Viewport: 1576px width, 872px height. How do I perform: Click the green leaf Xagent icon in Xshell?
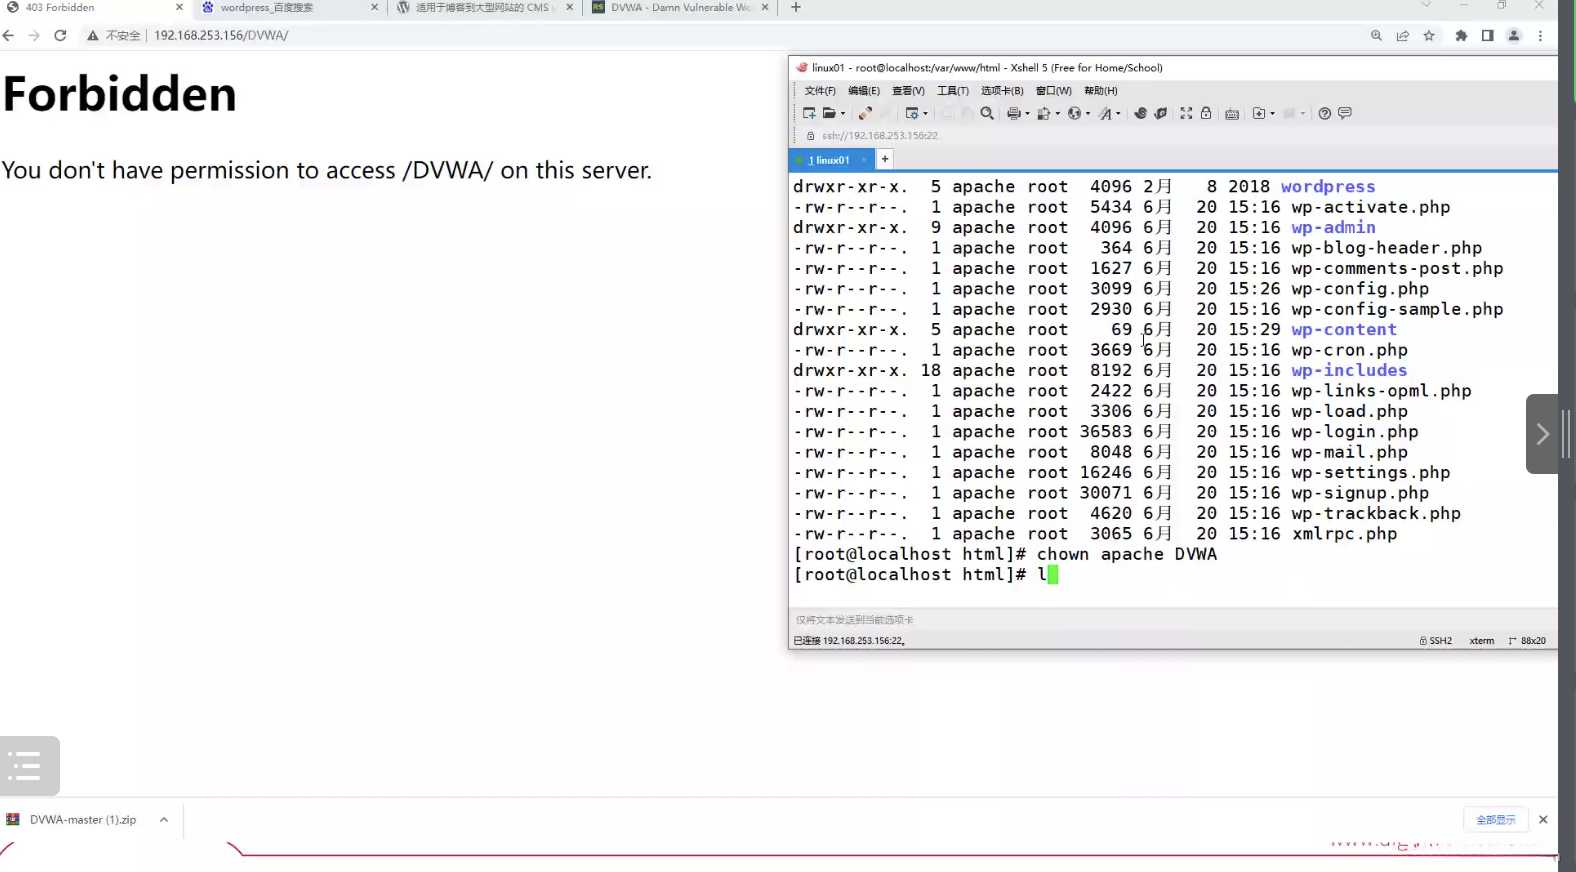[x=1161, y=114]
